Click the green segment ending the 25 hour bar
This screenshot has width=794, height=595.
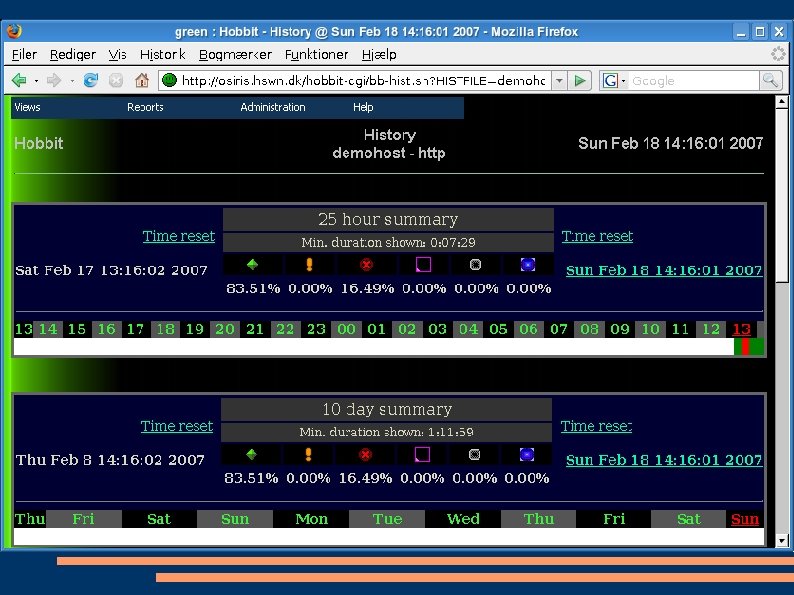[x=756, y=347]
